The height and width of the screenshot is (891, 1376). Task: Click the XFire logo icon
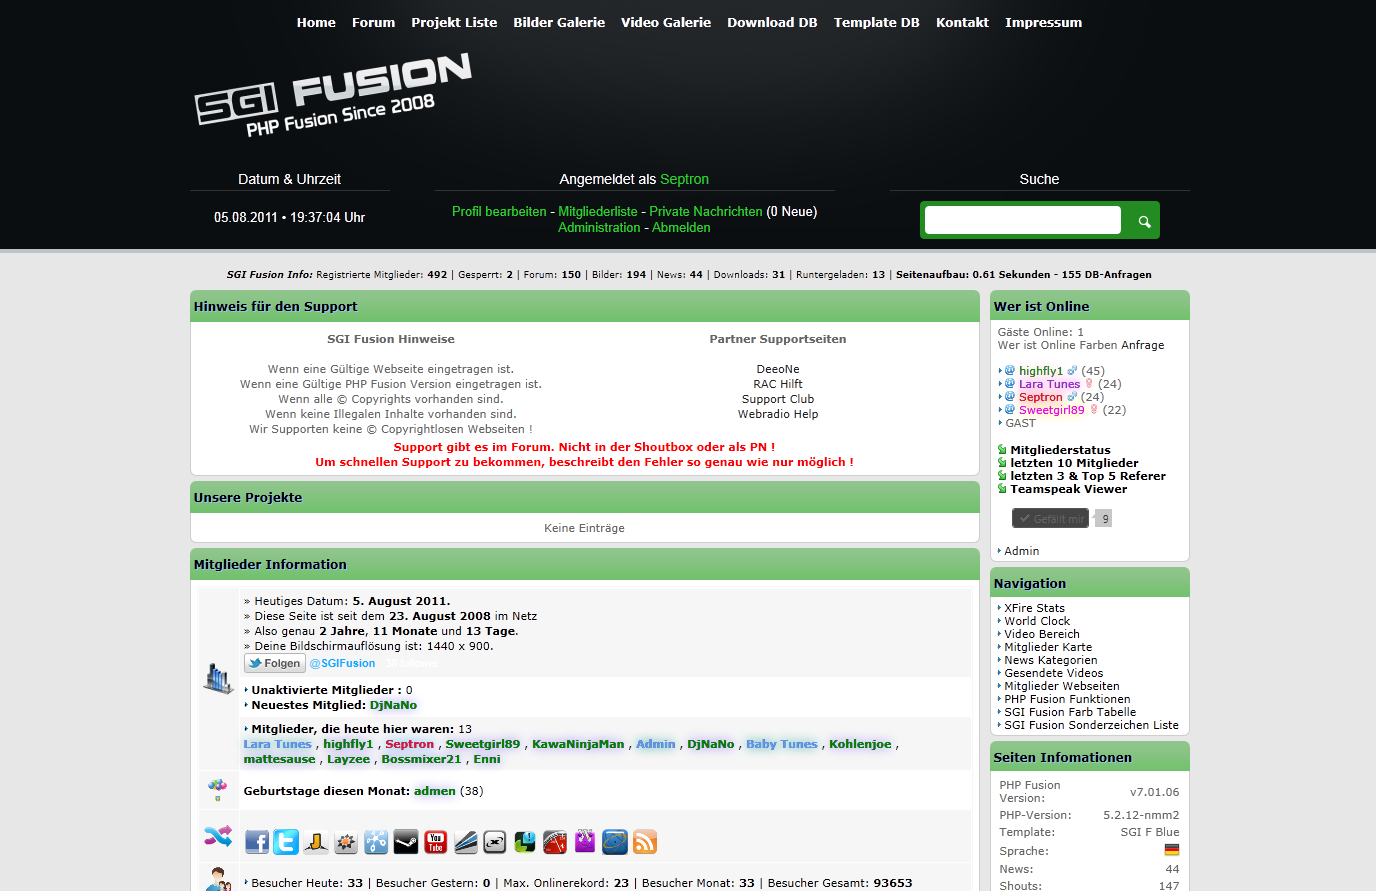point(495,842)
